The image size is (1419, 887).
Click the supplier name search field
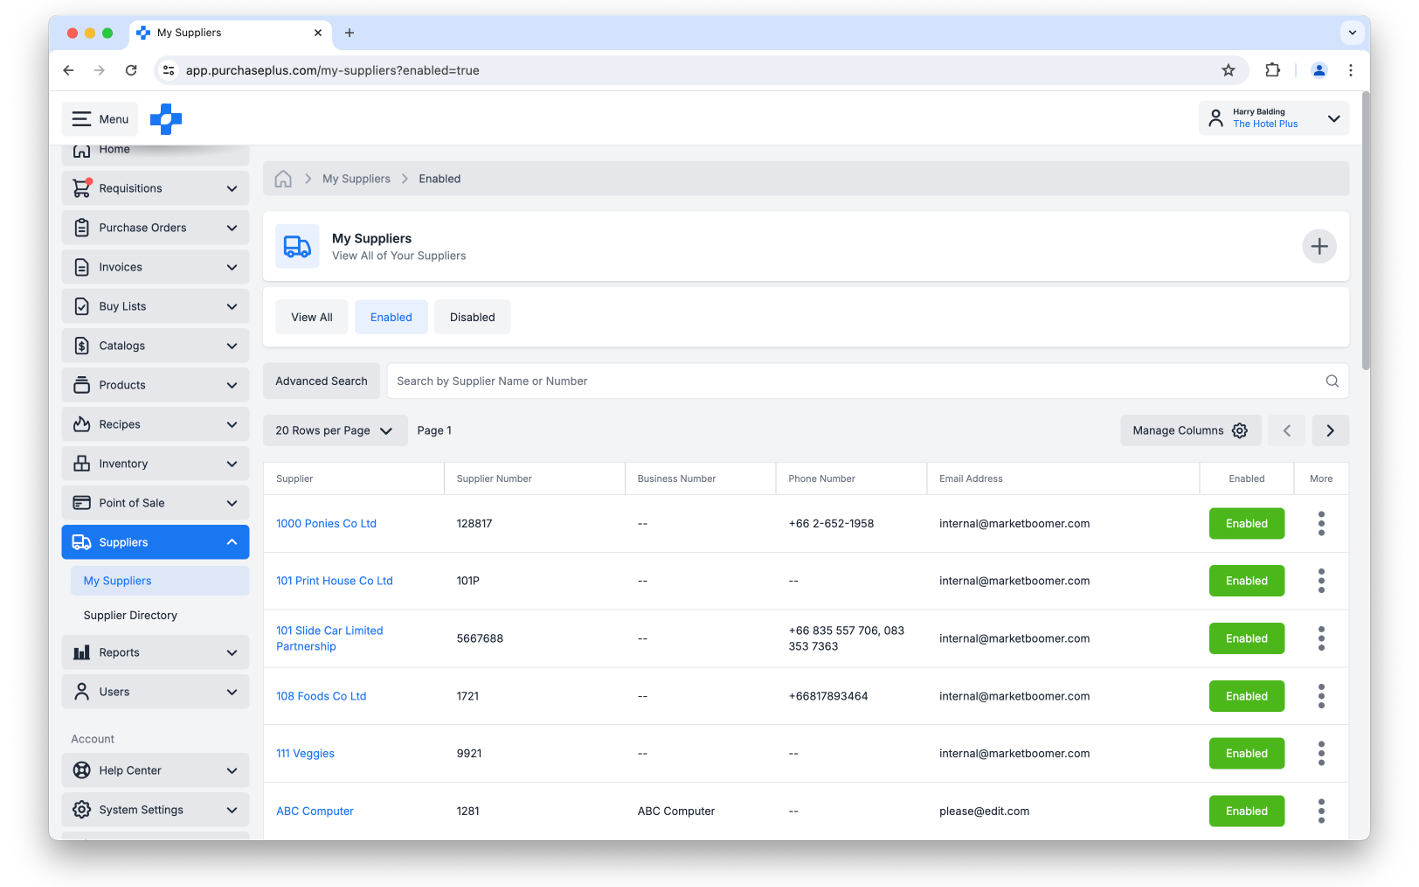coord(850,381)
